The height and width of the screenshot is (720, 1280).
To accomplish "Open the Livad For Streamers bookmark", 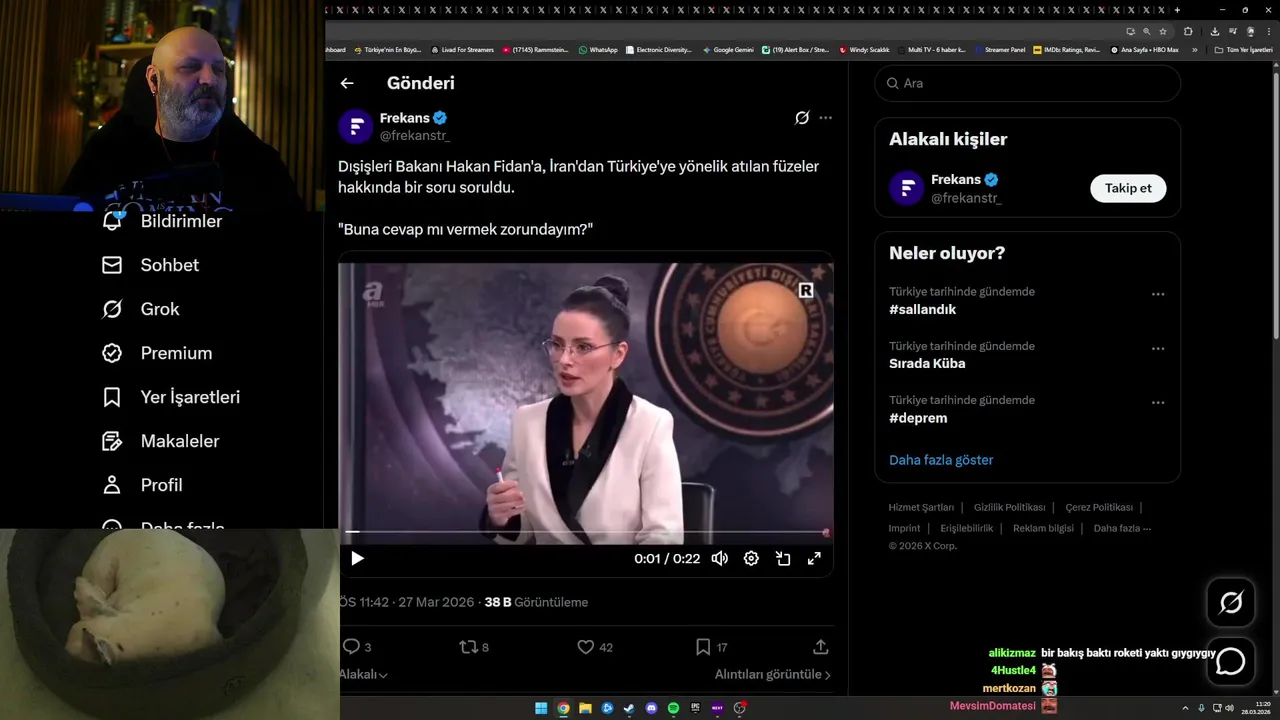I will (x=462, y=49).
